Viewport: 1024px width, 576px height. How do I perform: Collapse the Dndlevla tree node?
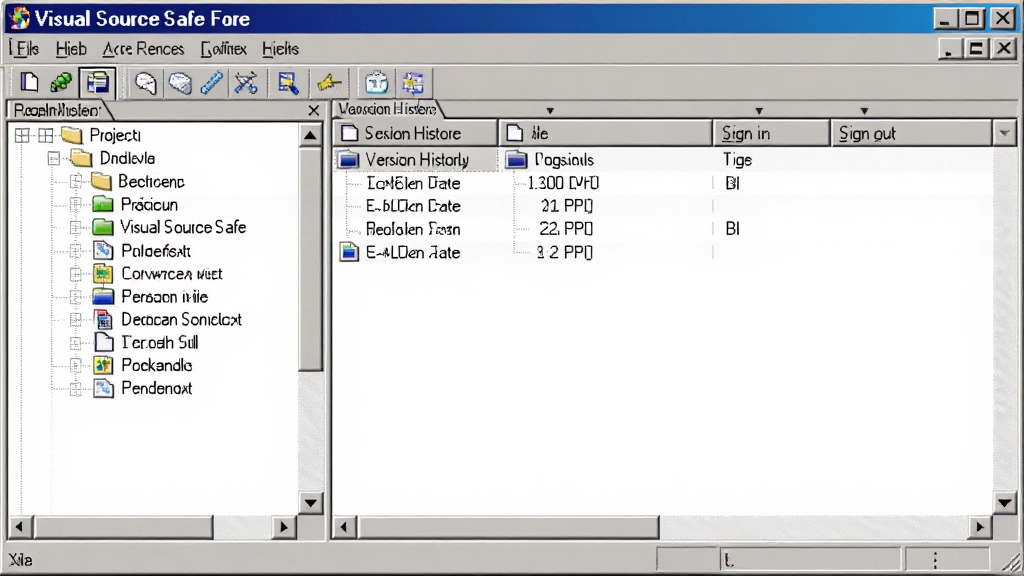[x=54, y=158]
